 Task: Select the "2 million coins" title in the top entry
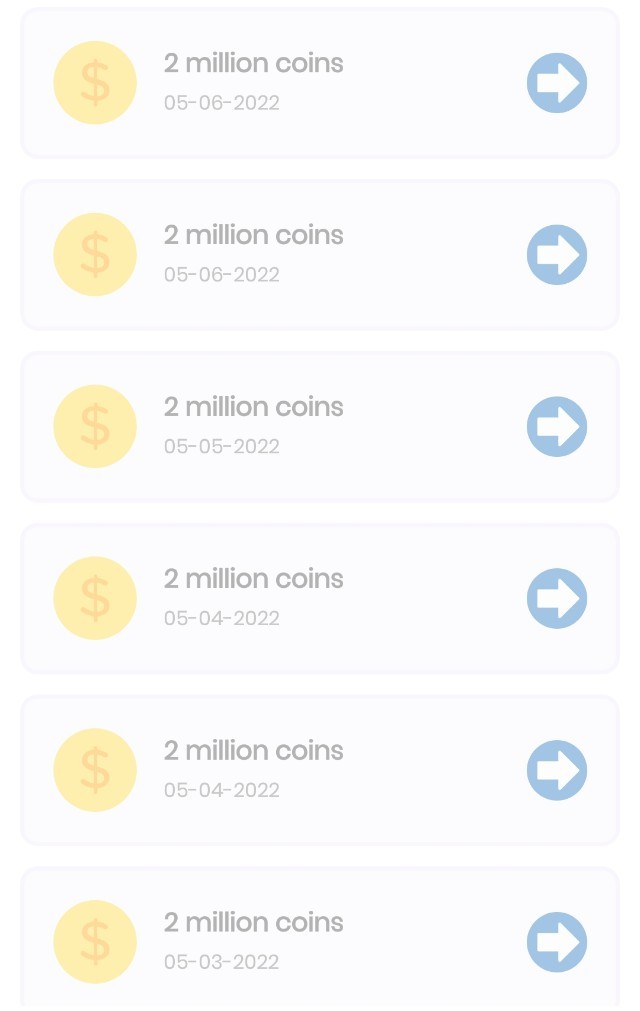(x=254, y=63)
